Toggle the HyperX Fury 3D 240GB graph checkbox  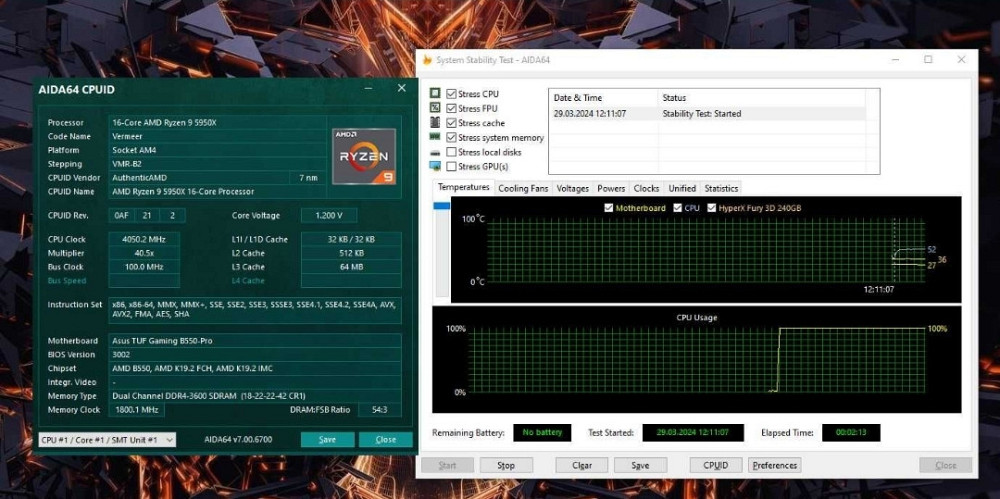click(x=712, y=208)
